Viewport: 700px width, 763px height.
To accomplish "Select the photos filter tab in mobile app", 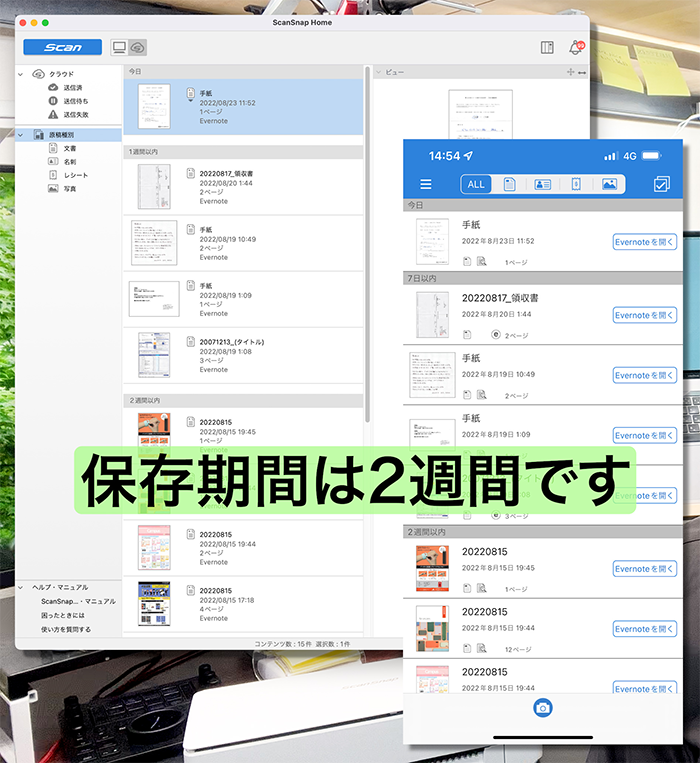I will pos(609,184).
